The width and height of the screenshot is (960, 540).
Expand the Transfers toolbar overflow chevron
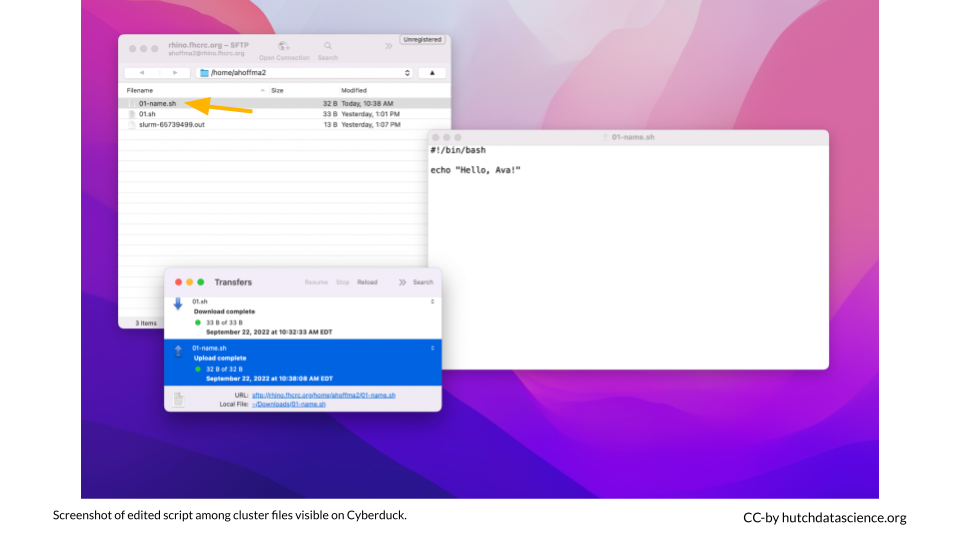(x=402, y=282)
